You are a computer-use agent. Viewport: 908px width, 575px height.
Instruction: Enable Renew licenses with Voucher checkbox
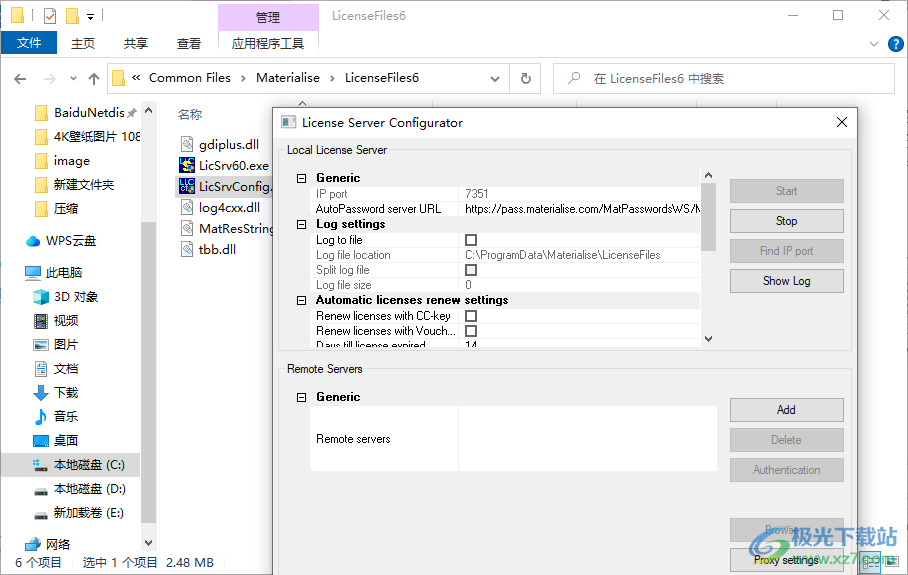[x=471, y=331]
